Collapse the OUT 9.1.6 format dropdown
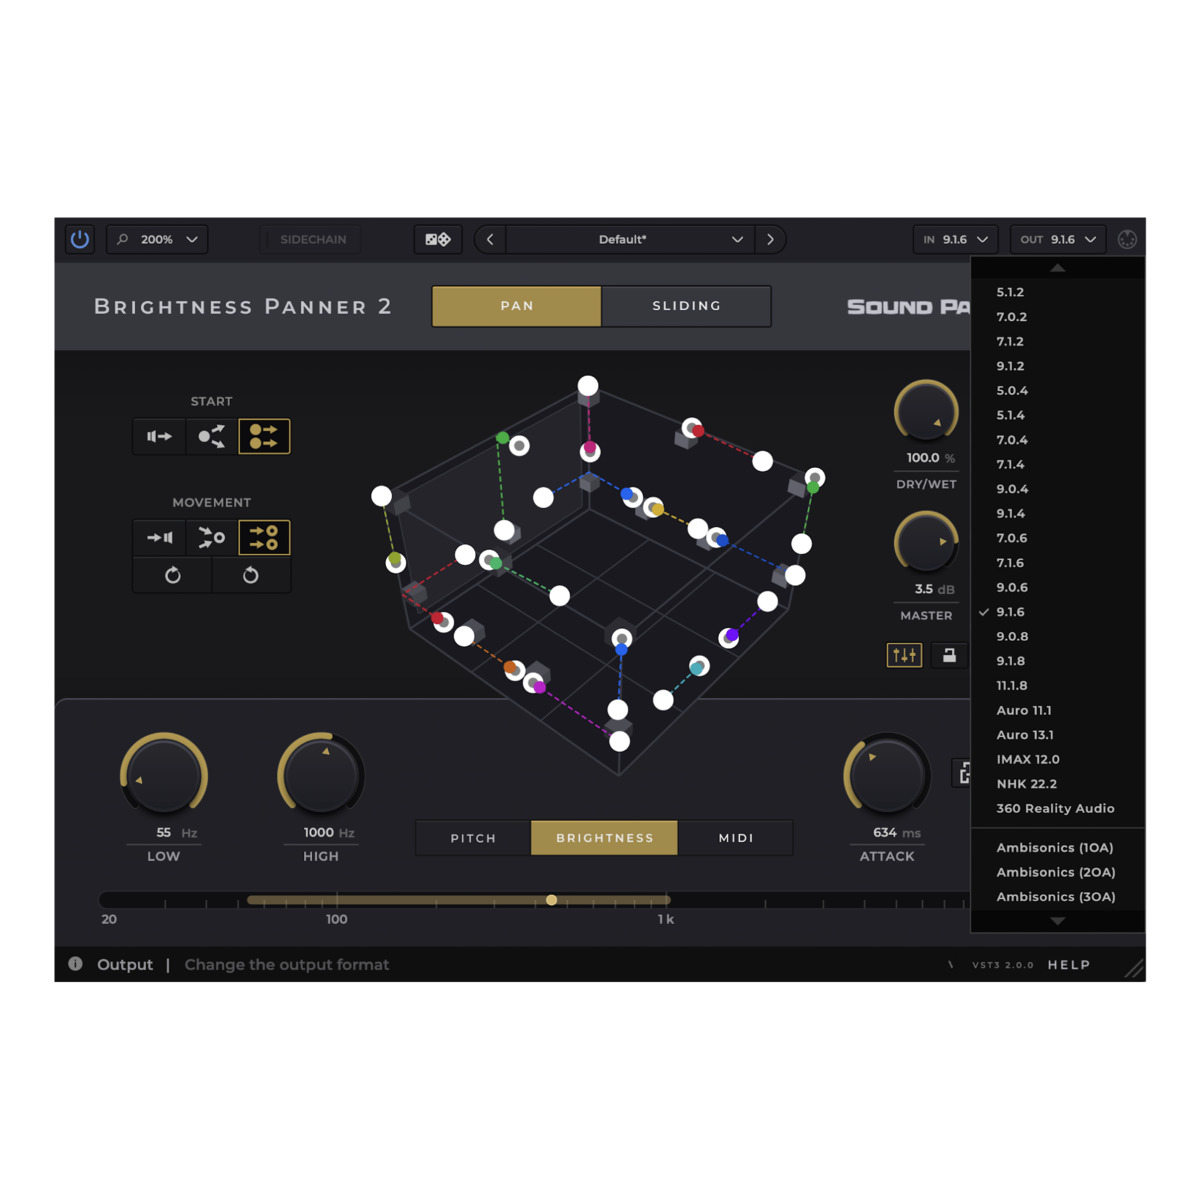 1058,240
